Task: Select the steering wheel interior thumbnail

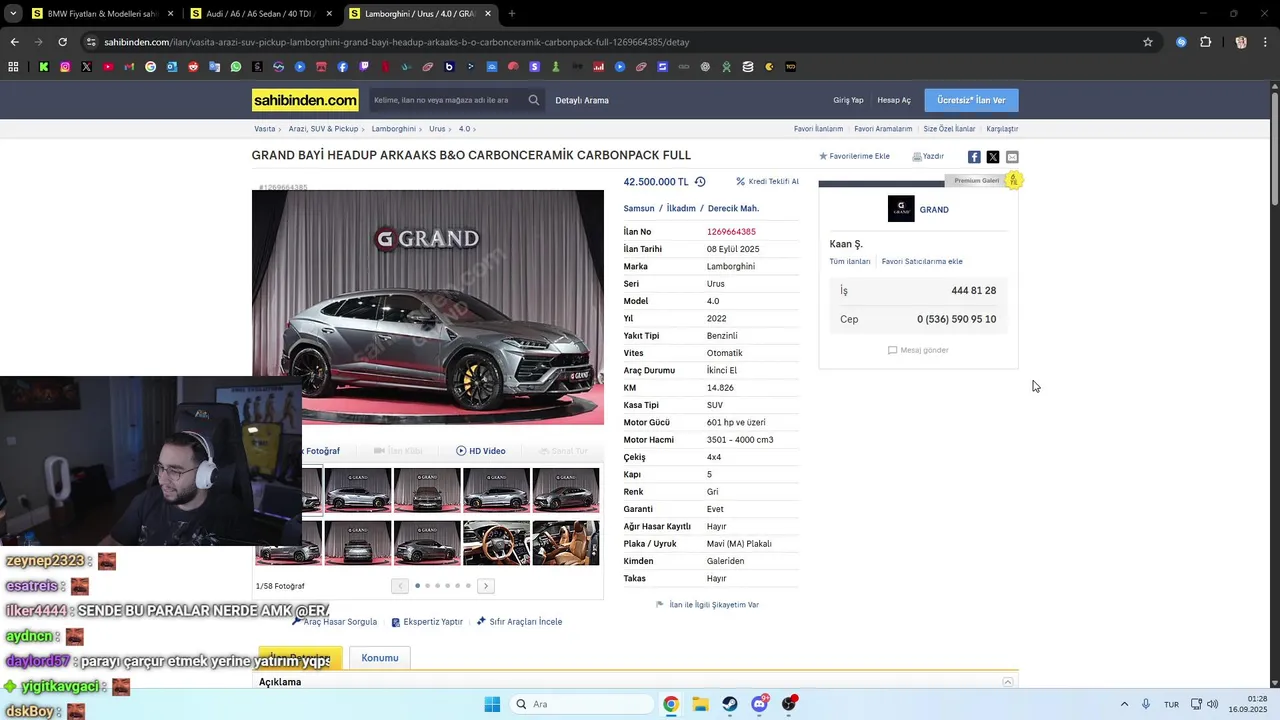Action: [x=496, y=543]
